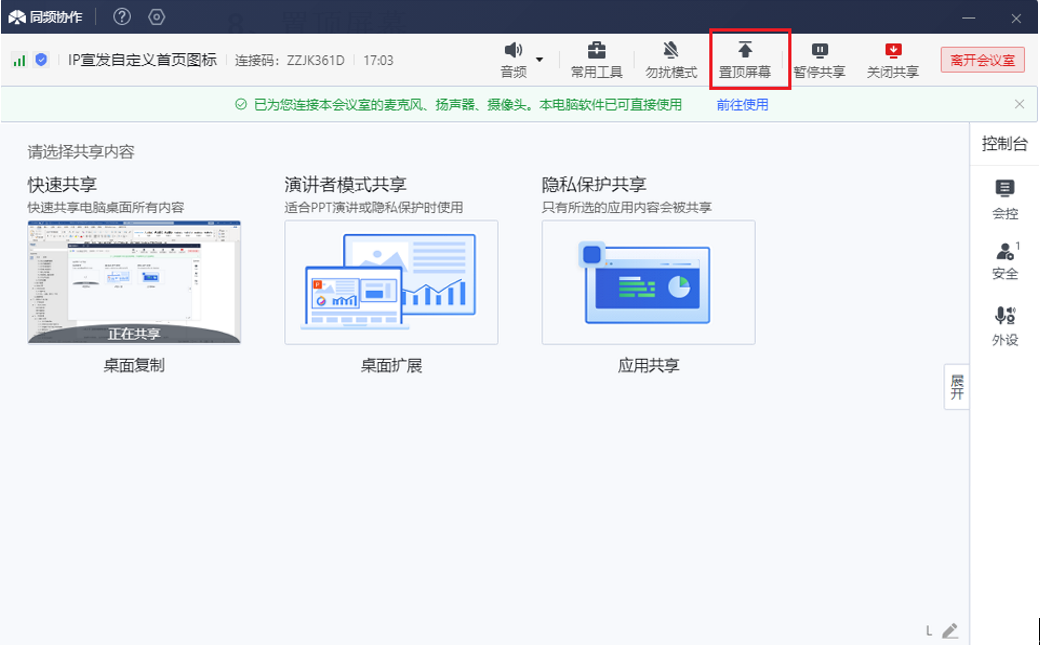The image size is (1040, 645).
Task: Open 会控 meeting control panel
Action: tap(1005, 197)
